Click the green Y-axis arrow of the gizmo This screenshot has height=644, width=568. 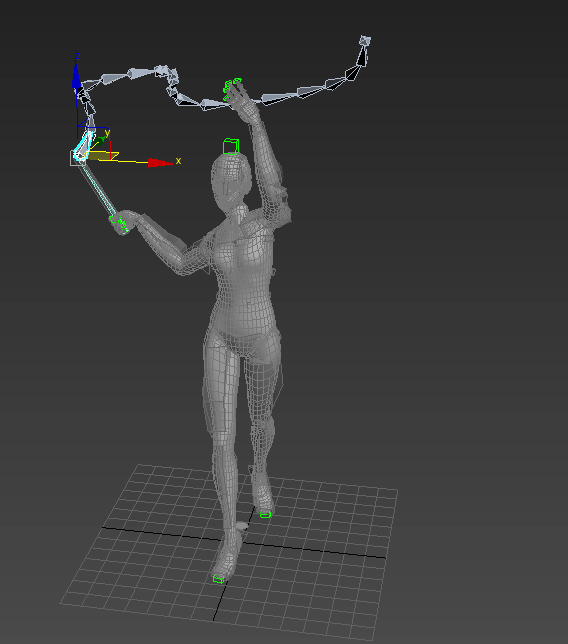[99, 141]
